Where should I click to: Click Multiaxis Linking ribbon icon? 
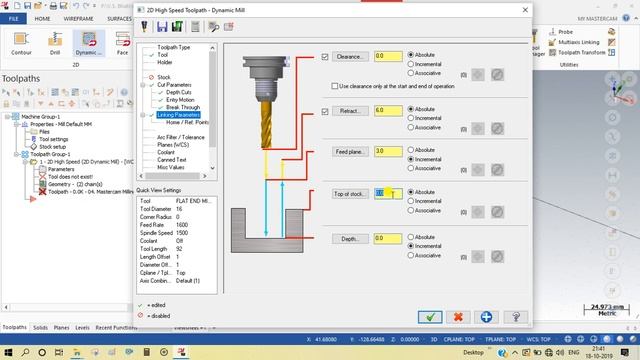point(552,42)
